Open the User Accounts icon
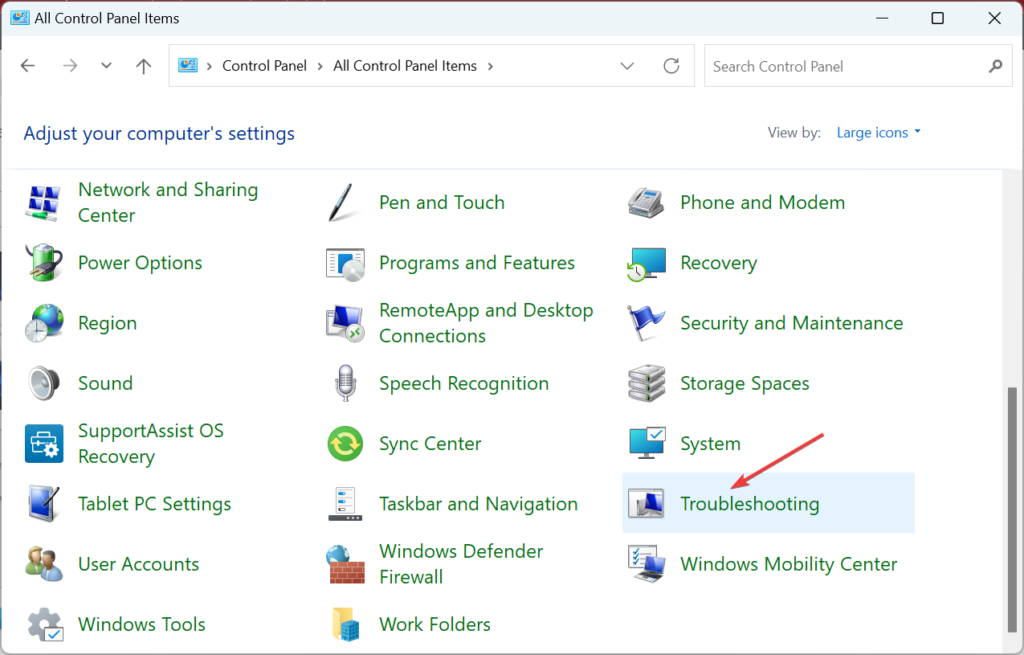 (44, 564)
